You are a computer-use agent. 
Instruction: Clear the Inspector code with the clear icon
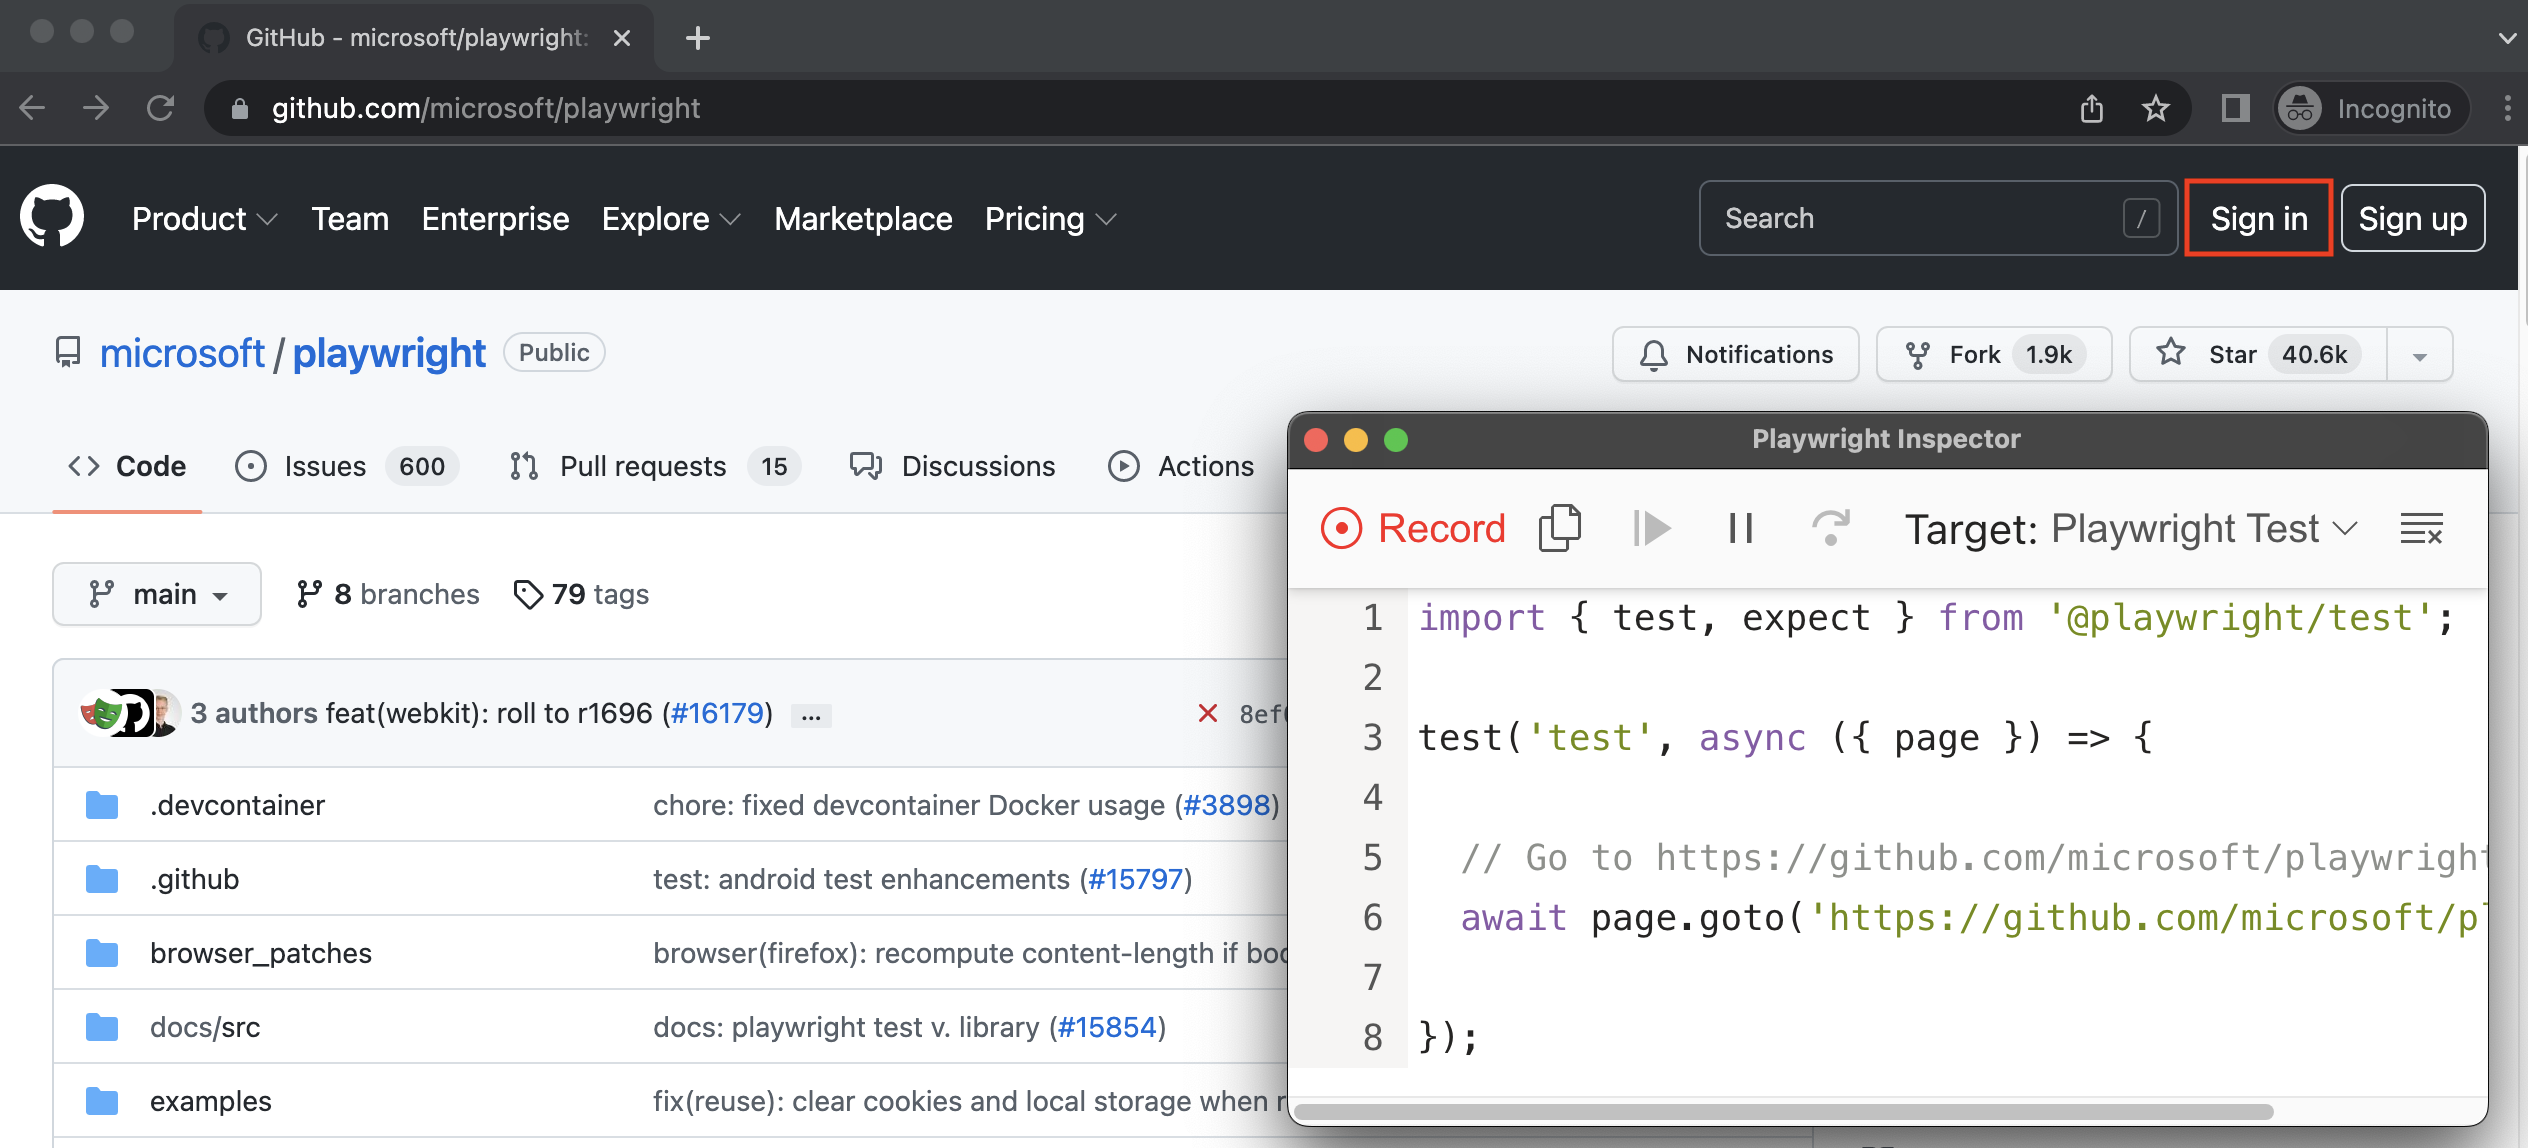point(2421,528)
